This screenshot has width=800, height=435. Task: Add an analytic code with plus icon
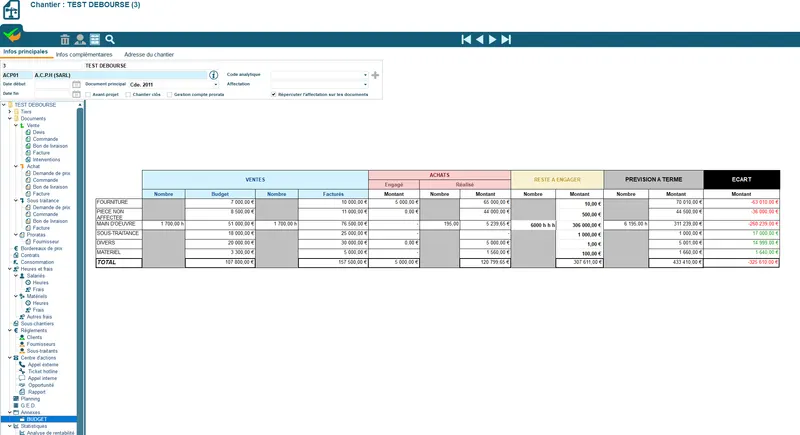point(375,75)
